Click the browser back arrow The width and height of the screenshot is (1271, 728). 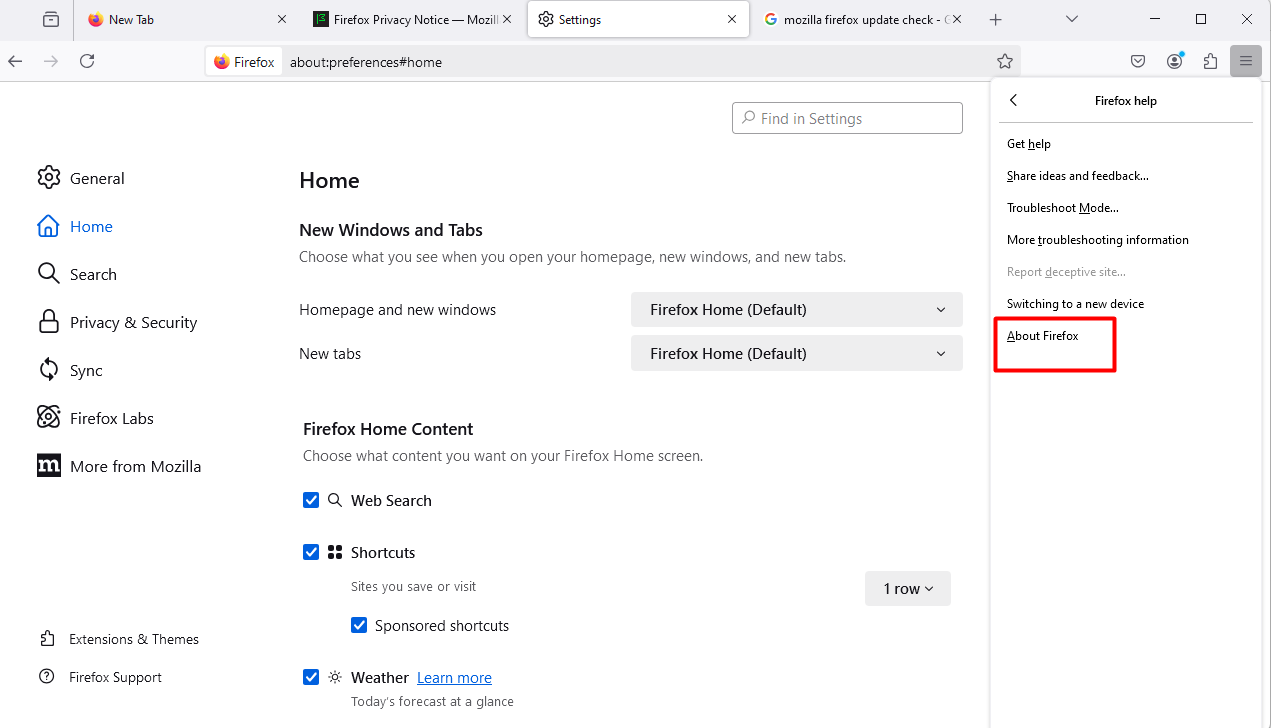point(15,61)
